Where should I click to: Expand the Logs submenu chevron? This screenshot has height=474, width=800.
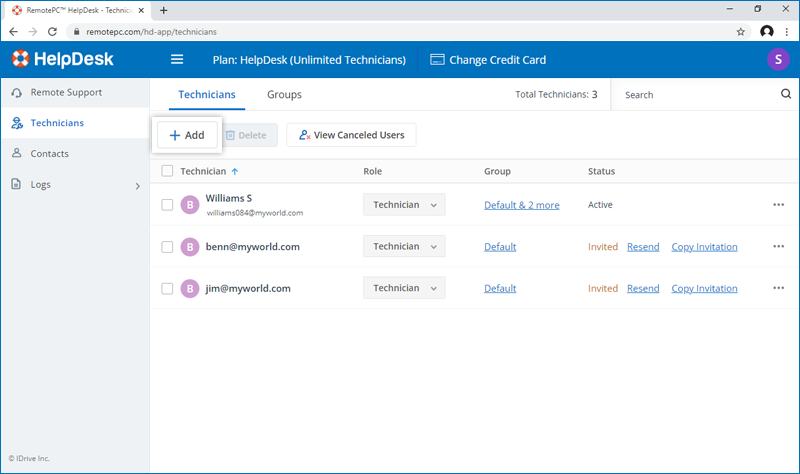(137, 186)
